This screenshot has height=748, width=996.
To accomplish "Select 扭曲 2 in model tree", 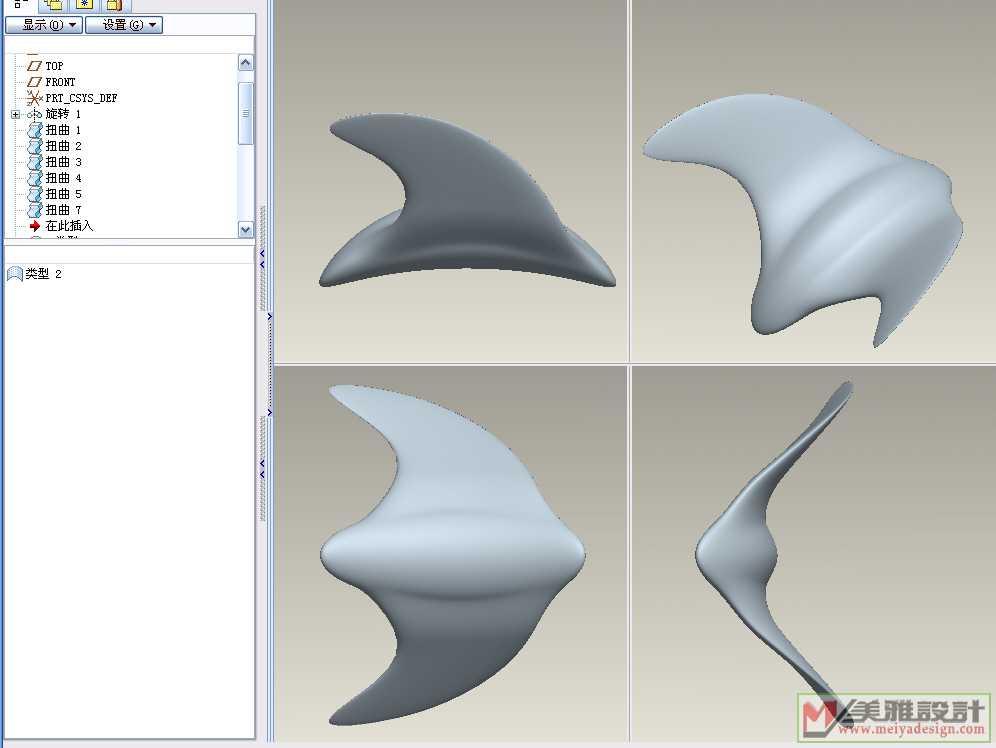I will pyautogui.click(x=63, y=146).
